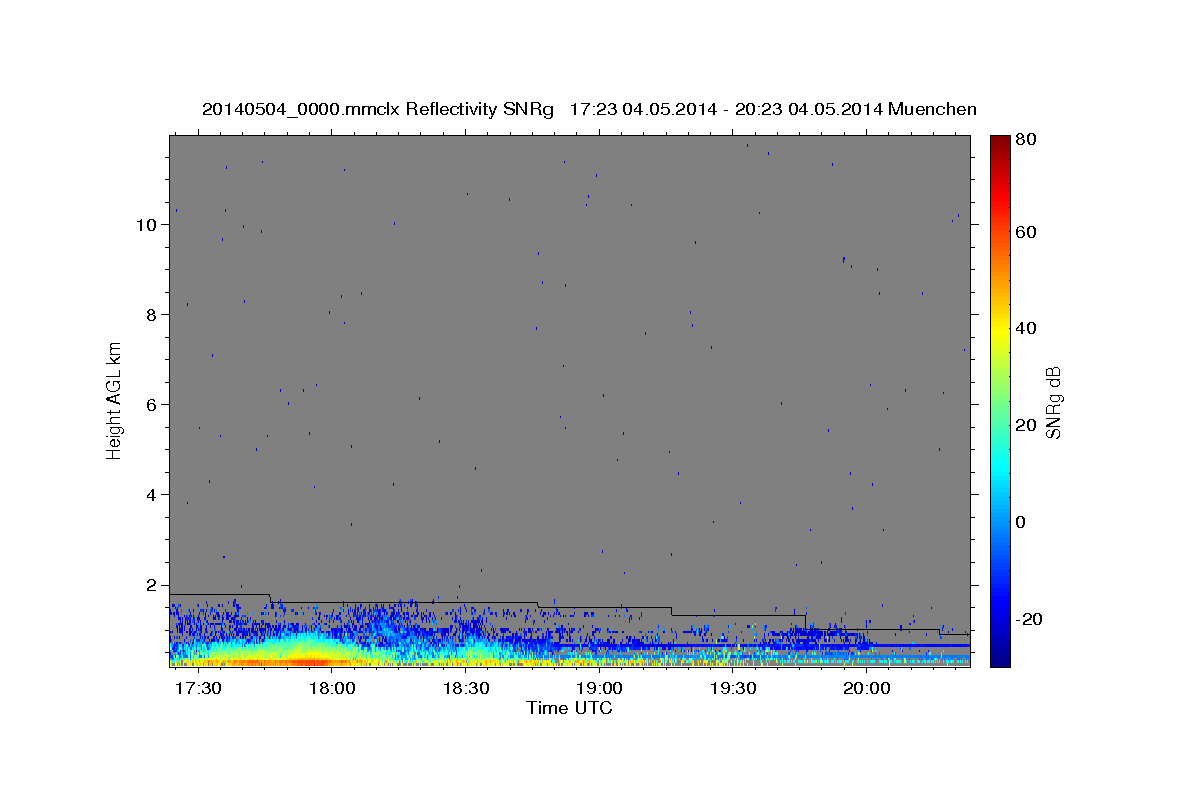This screenshot has width=1200, height=800.
Task: Click the 18:30 time tick label
Action: point(466,689)
